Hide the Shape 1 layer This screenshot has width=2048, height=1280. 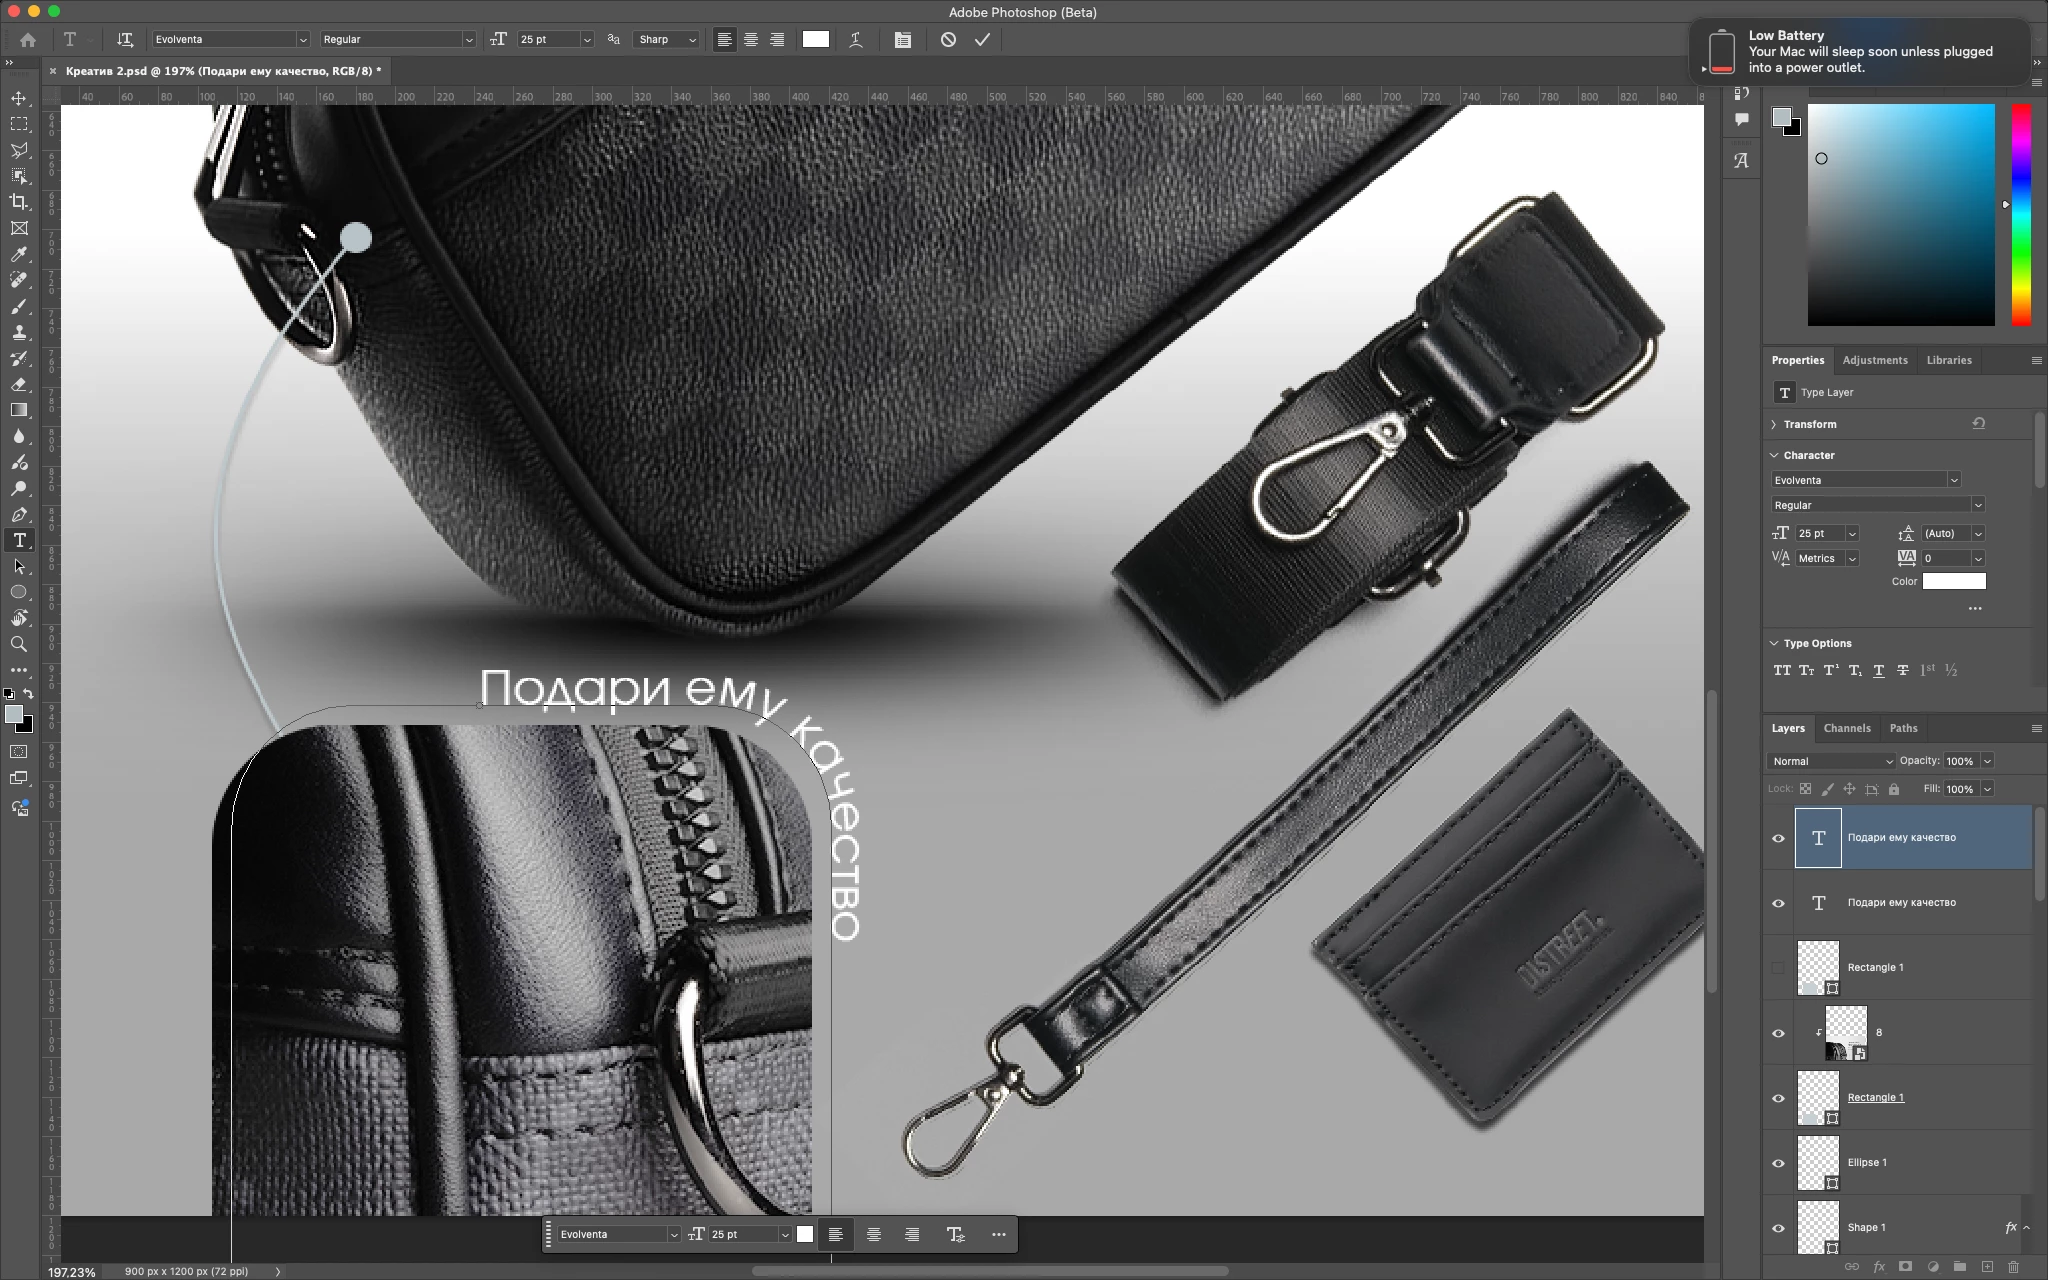click(1778, 1228)
